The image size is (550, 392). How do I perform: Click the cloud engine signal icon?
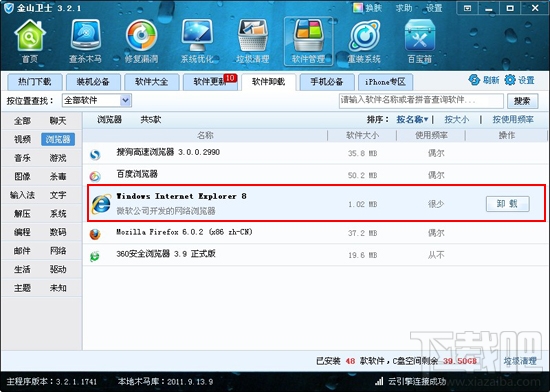pyautogui.click(x=379, y=381)
